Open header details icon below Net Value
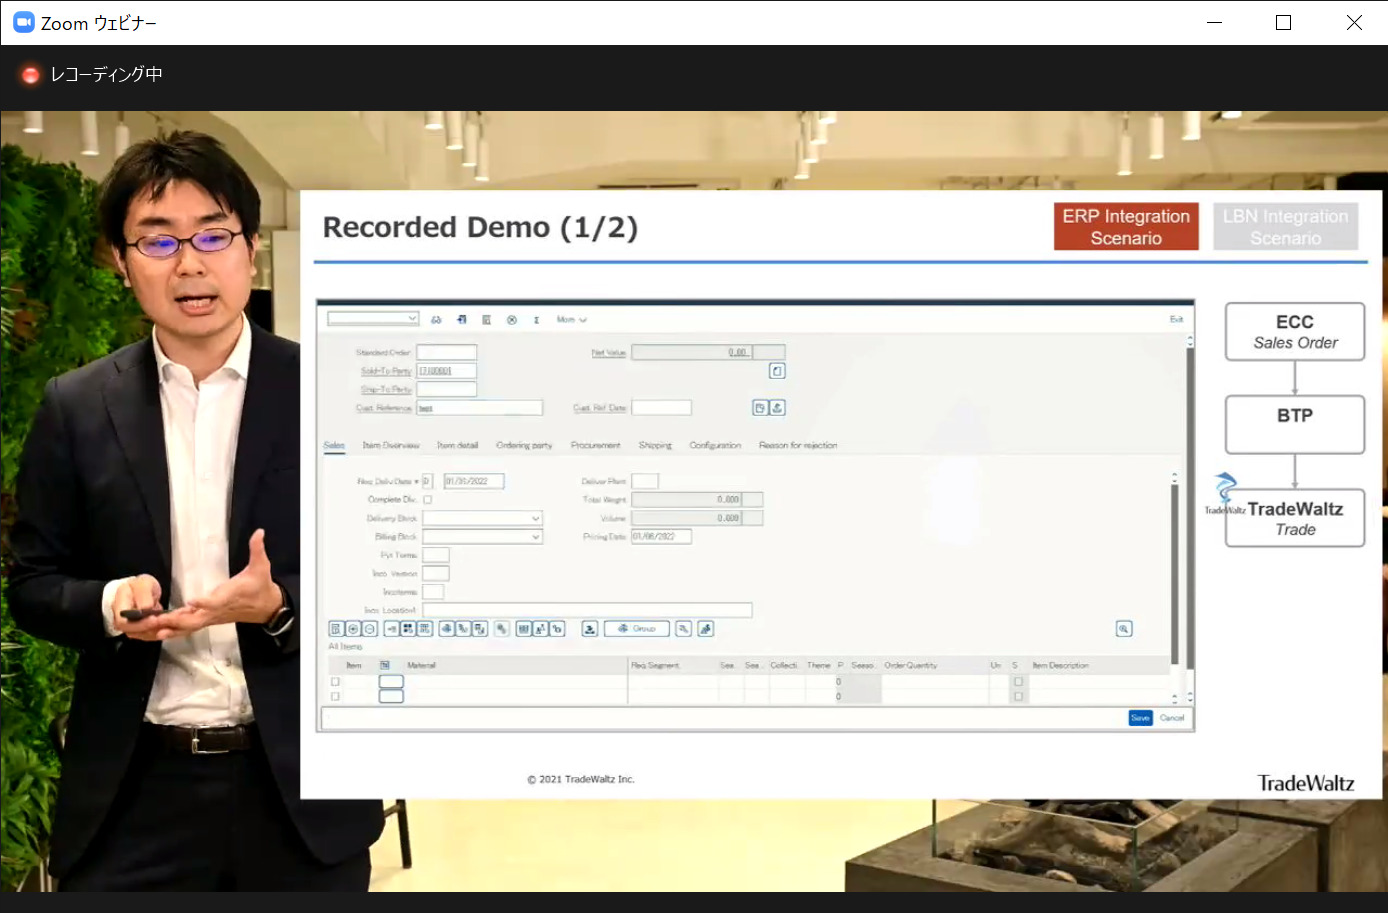The image size is (1388, 913). coord(777,371)
